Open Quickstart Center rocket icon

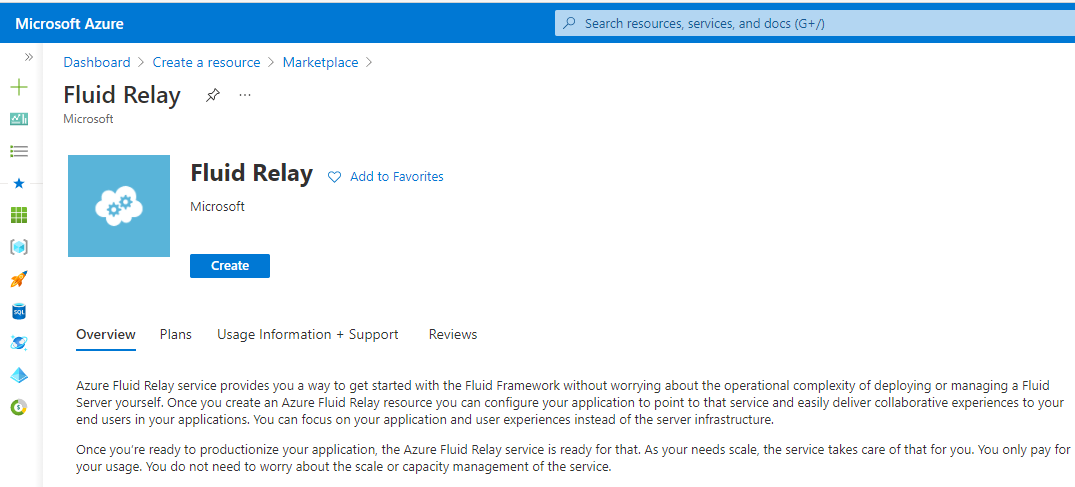click(19, 279)
